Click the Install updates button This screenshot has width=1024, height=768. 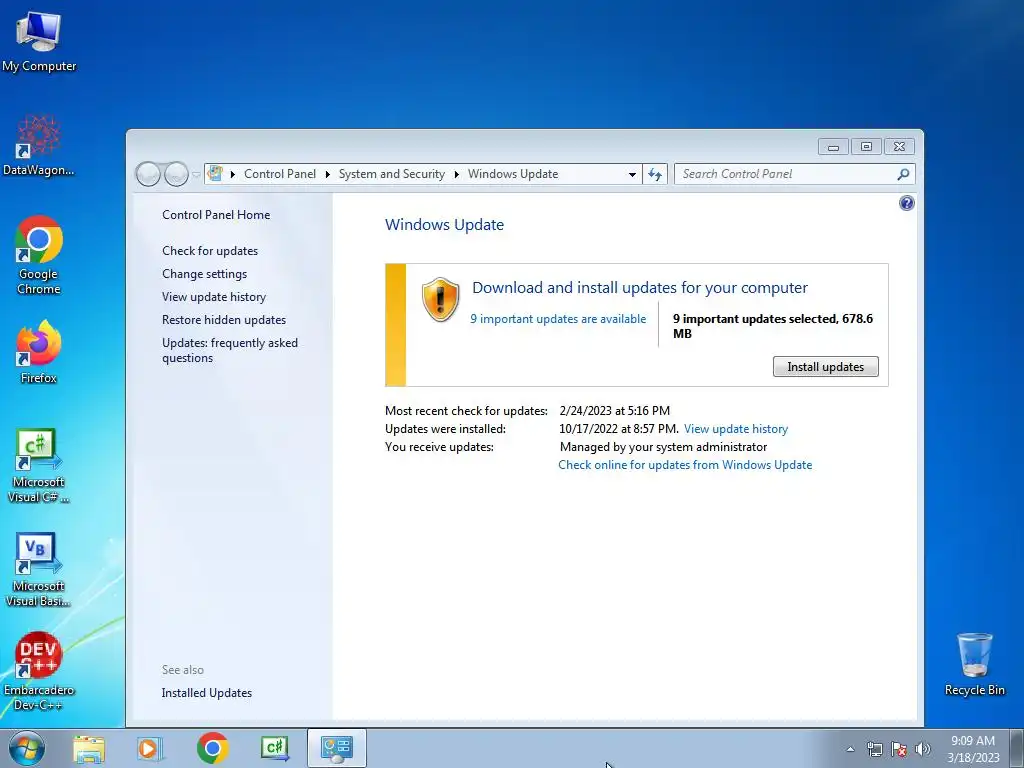tap(825, 366)
